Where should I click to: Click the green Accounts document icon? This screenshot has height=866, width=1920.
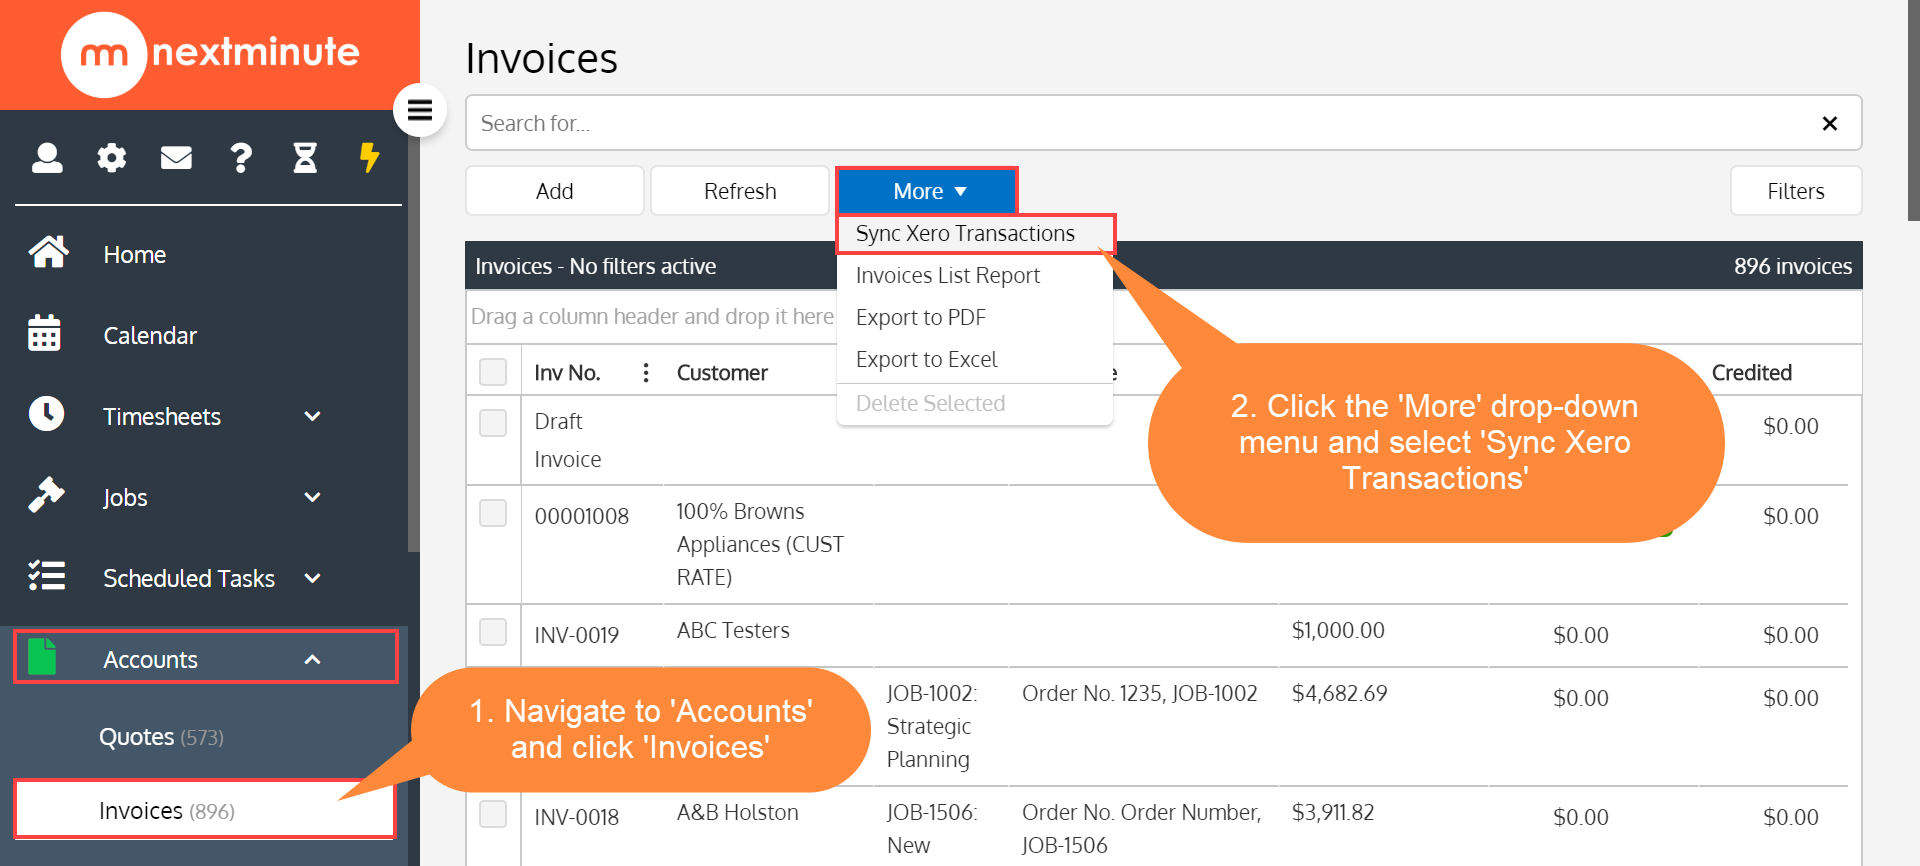[42, 657]
